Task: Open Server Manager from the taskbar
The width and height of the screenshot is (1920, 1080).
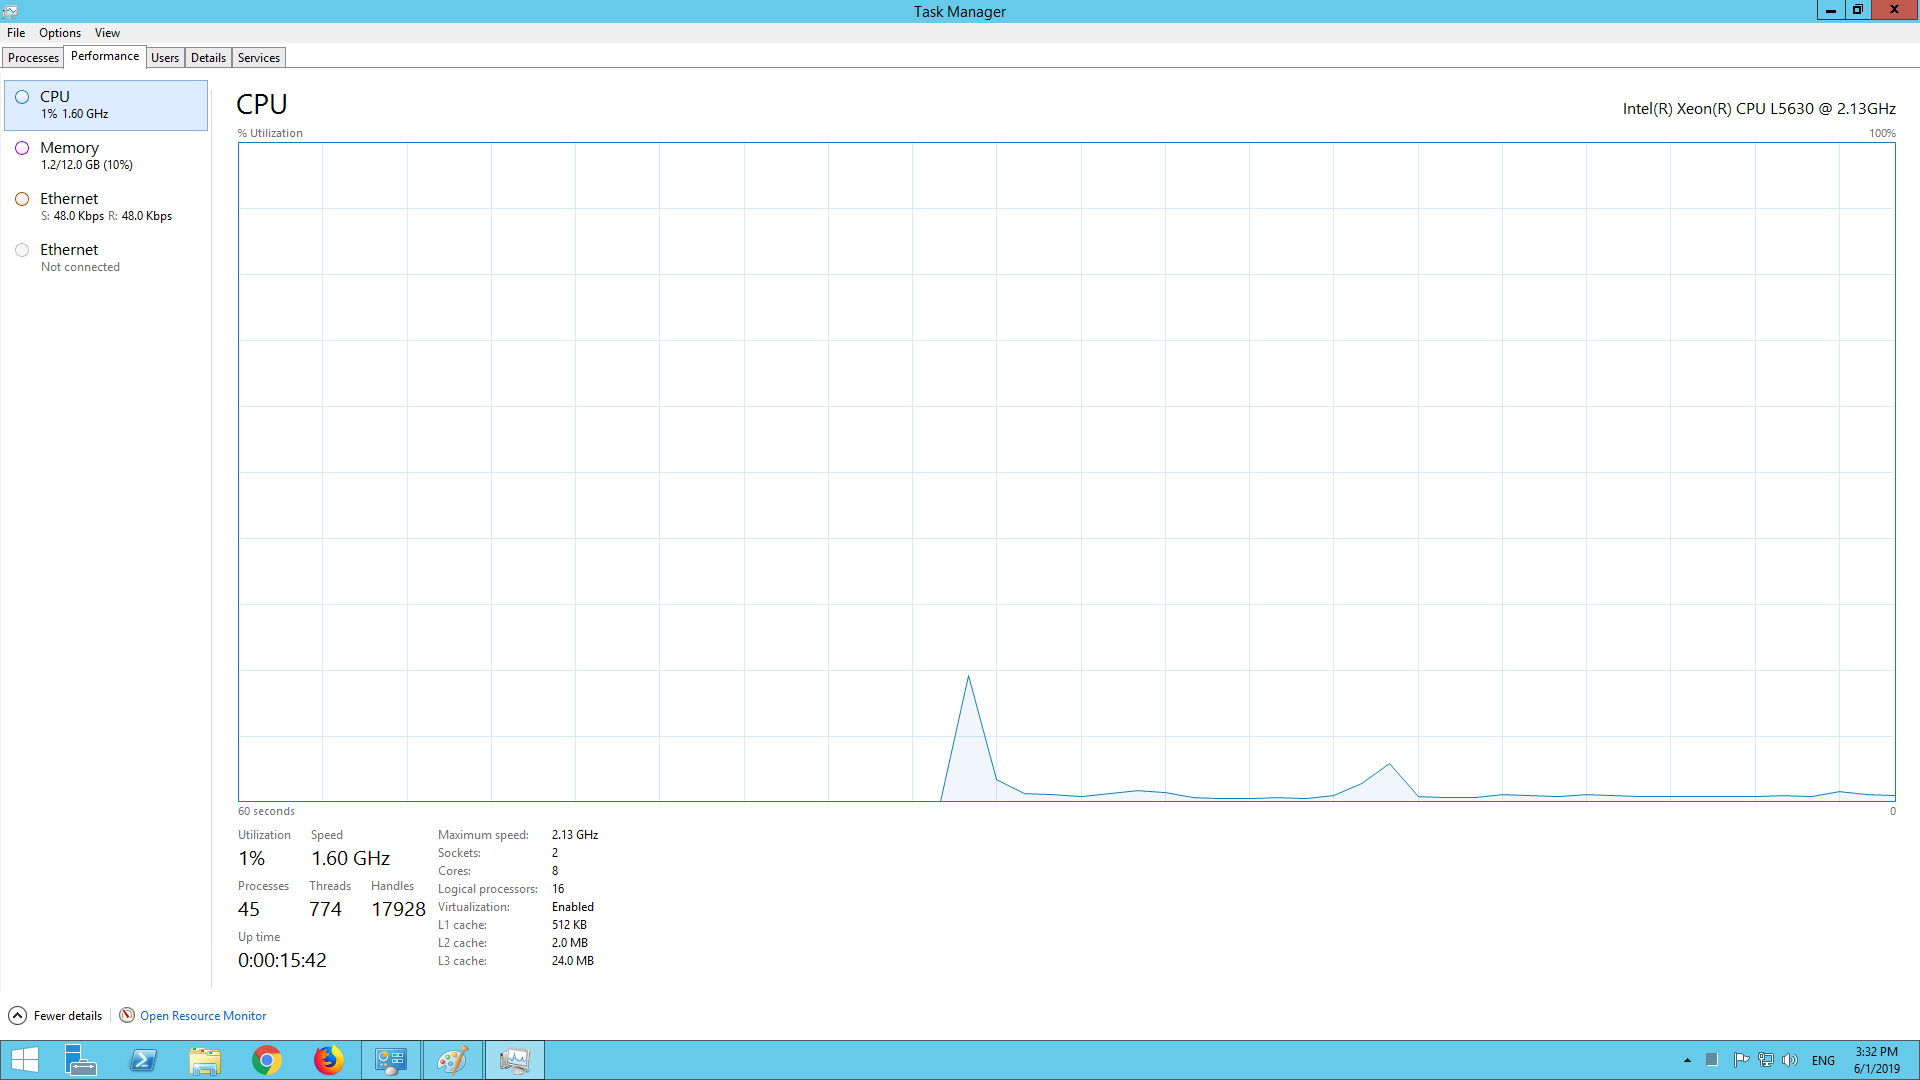Action: [80, 1060]
